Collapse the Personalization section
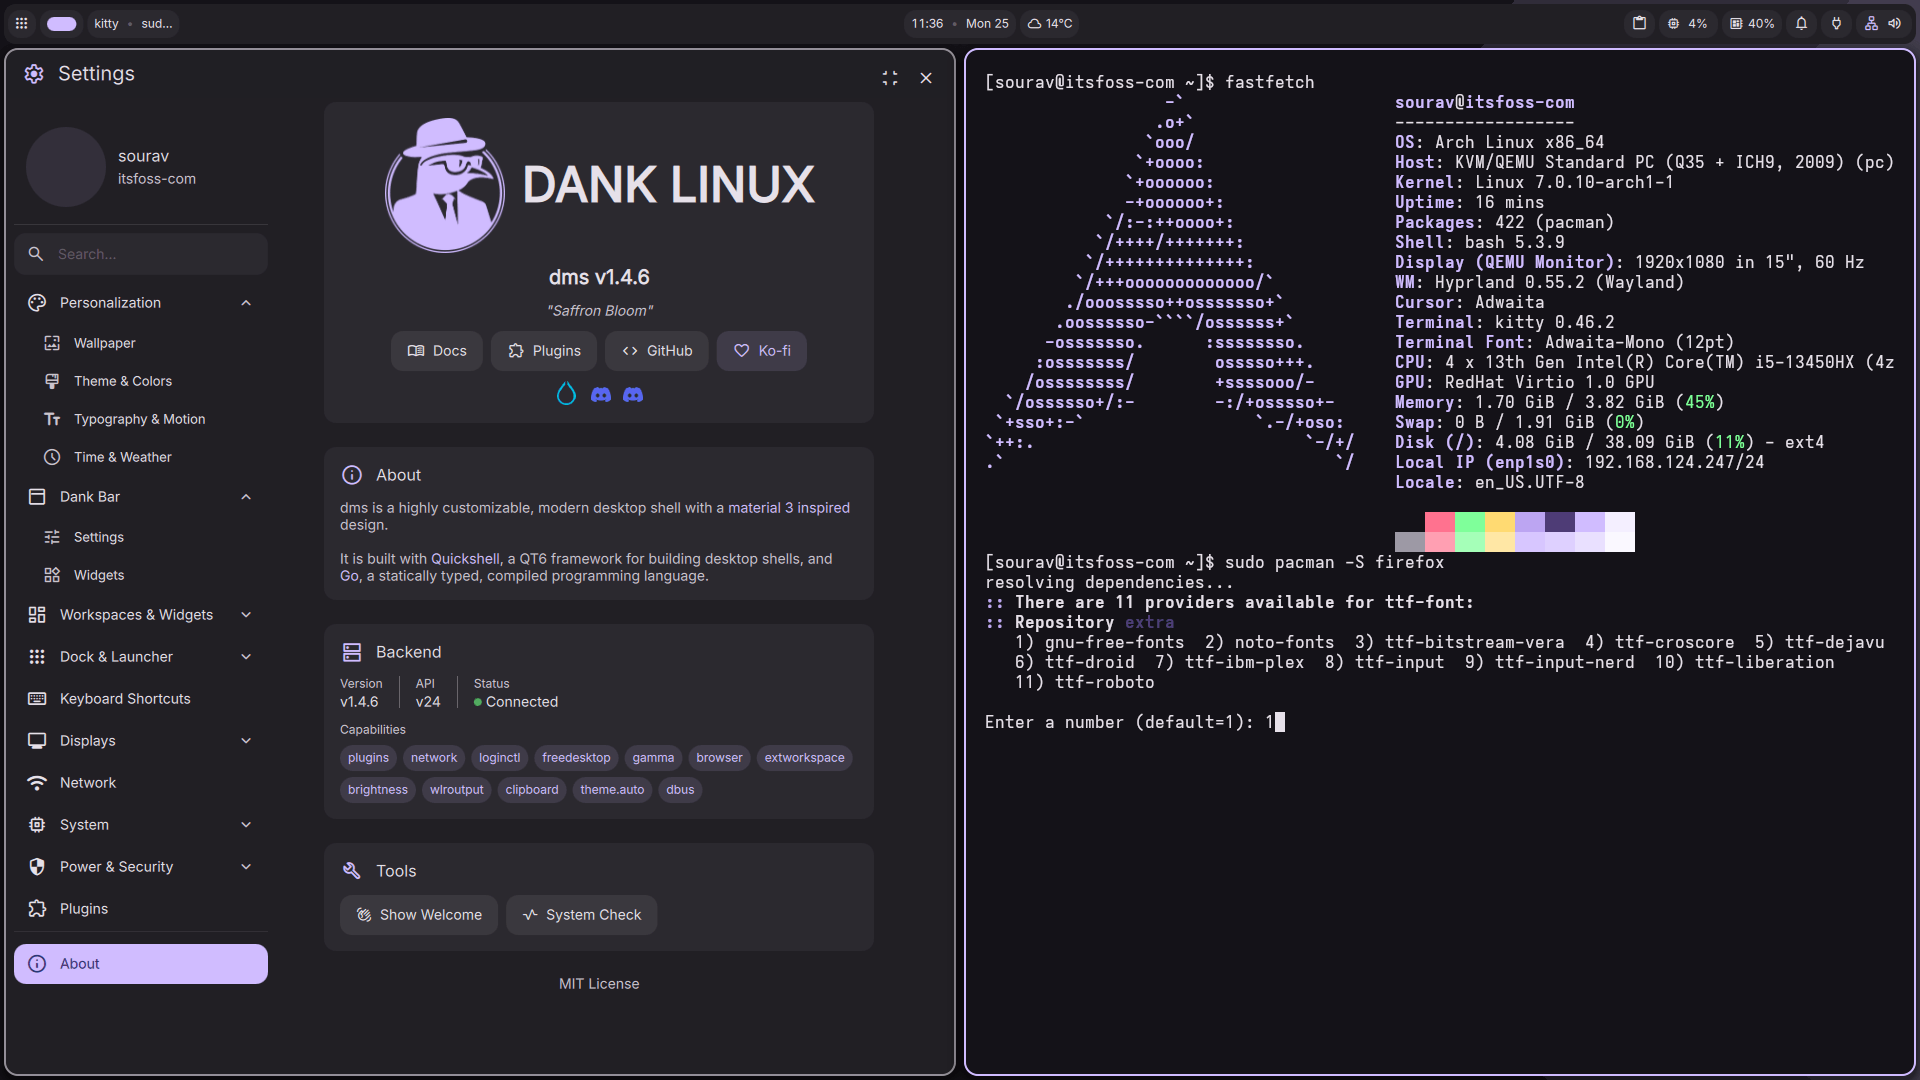1920x1080 pixels. coord(246,303)
